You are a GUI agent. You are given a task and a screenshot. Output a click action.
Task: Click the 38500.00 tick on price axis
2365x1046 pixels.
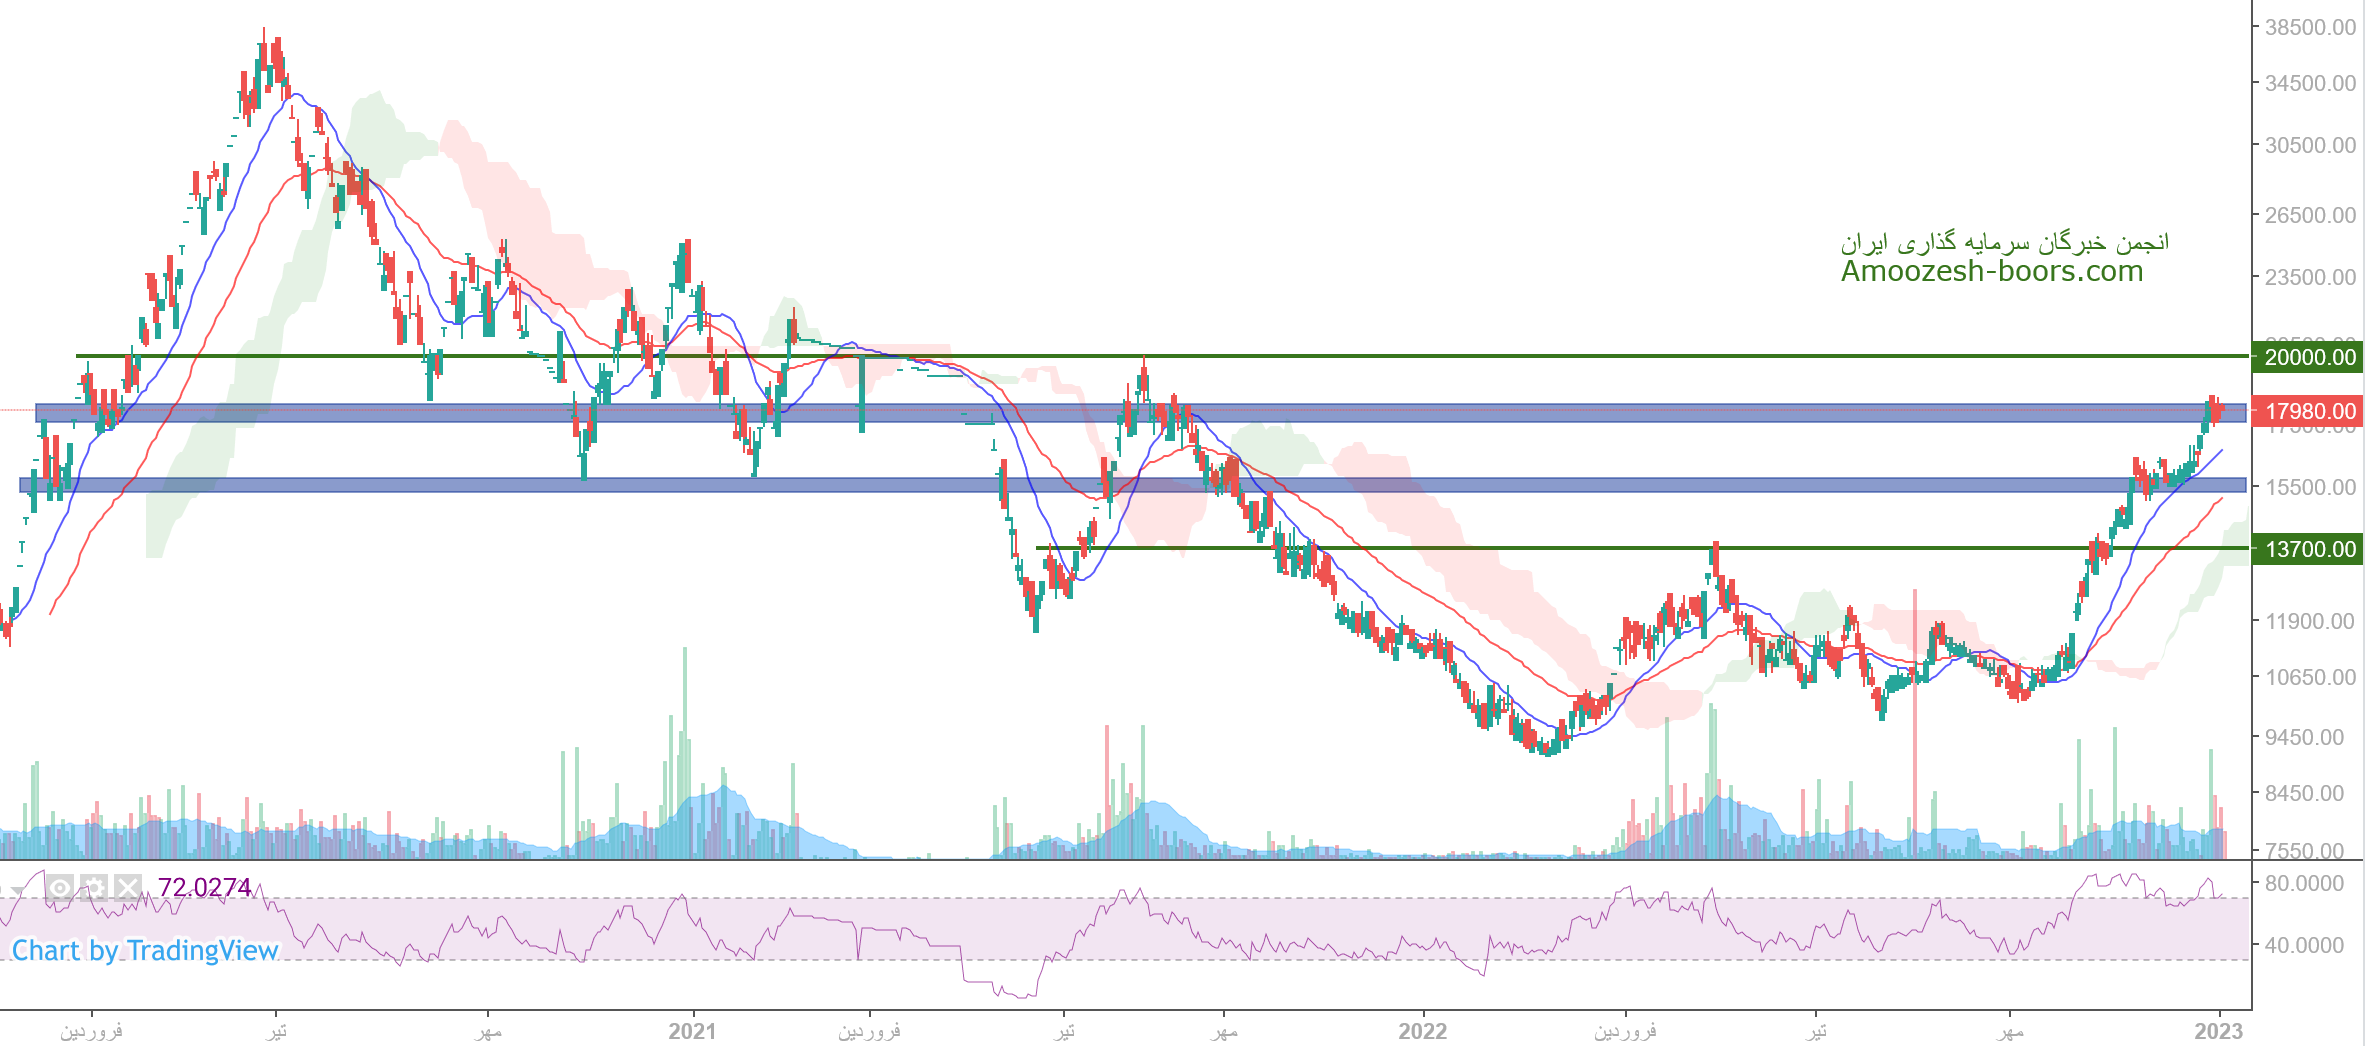click(x=2309, y=28)
